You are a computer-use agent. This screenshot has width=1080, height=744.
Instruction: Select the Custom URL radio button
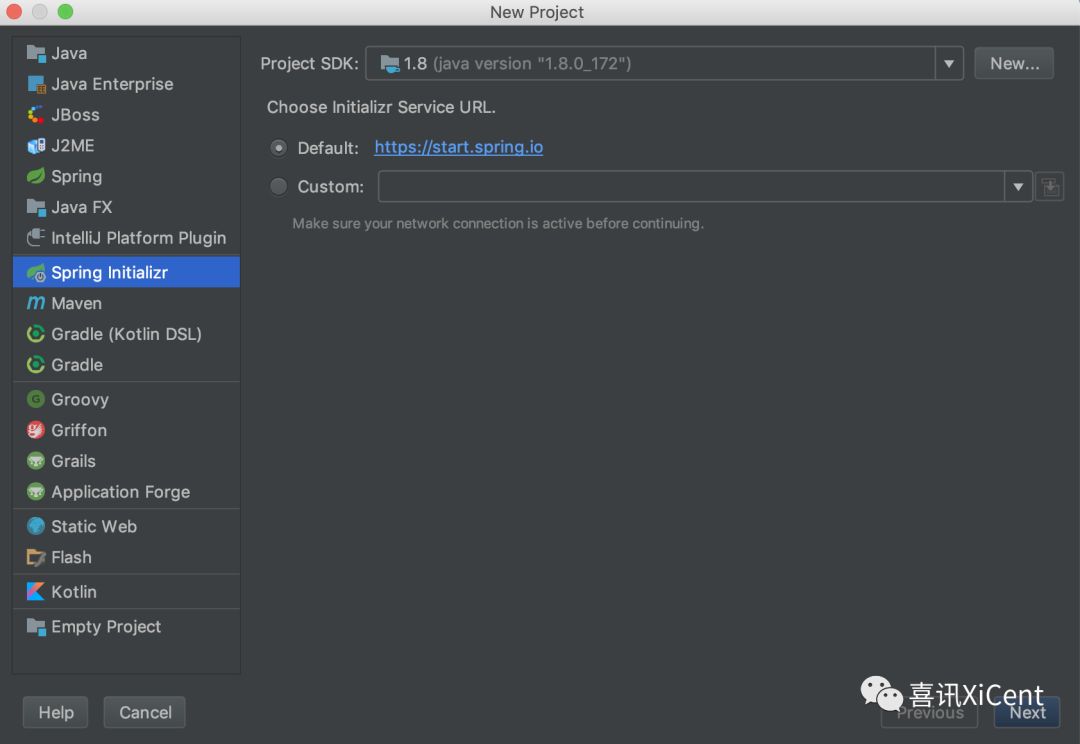(x=278, y=187)
